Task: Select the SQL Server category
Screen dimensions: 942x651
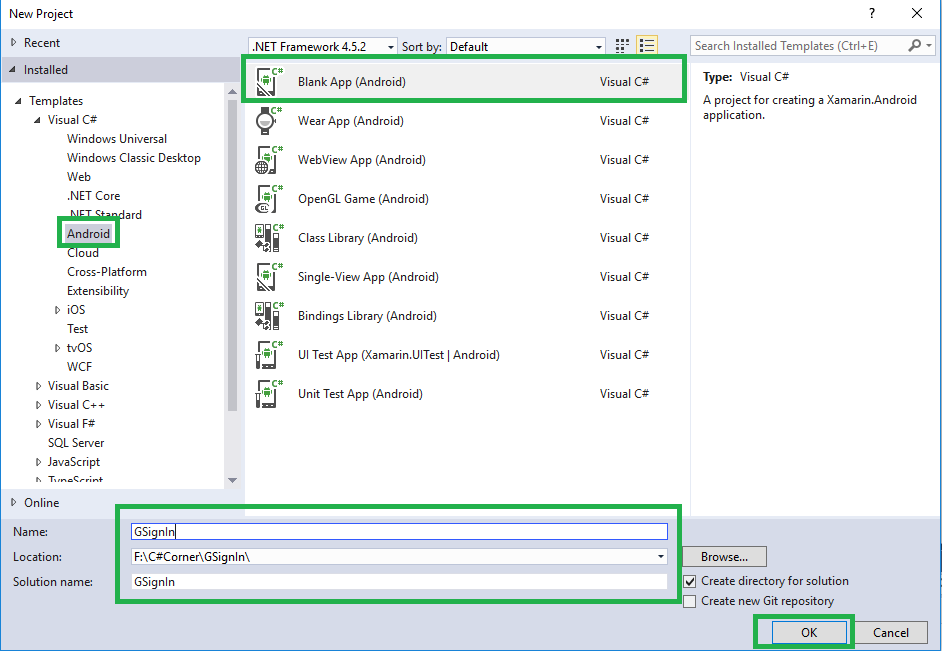Action: pyautogui.click(x=76, y=443)
